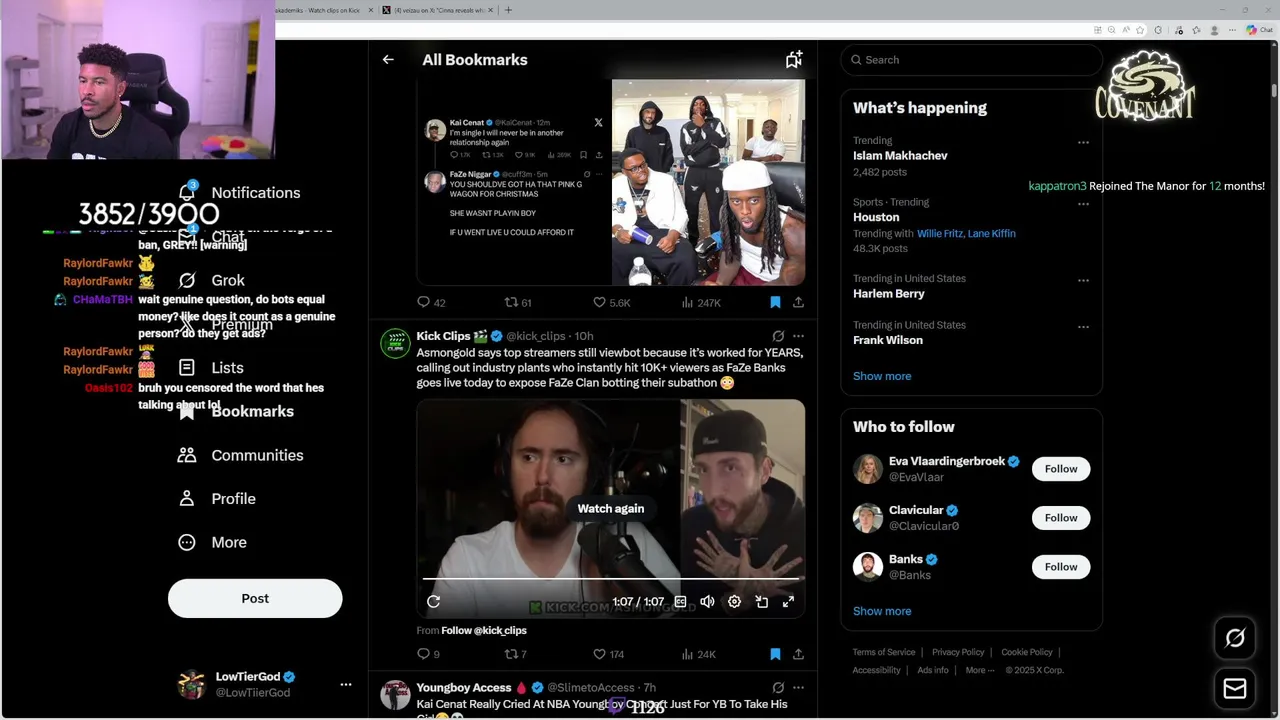Open Eva Vlaardingerbroek profile avatar
Viewport: 1280px width, 720px height.
pyautogui.click(x=868, y=469)
